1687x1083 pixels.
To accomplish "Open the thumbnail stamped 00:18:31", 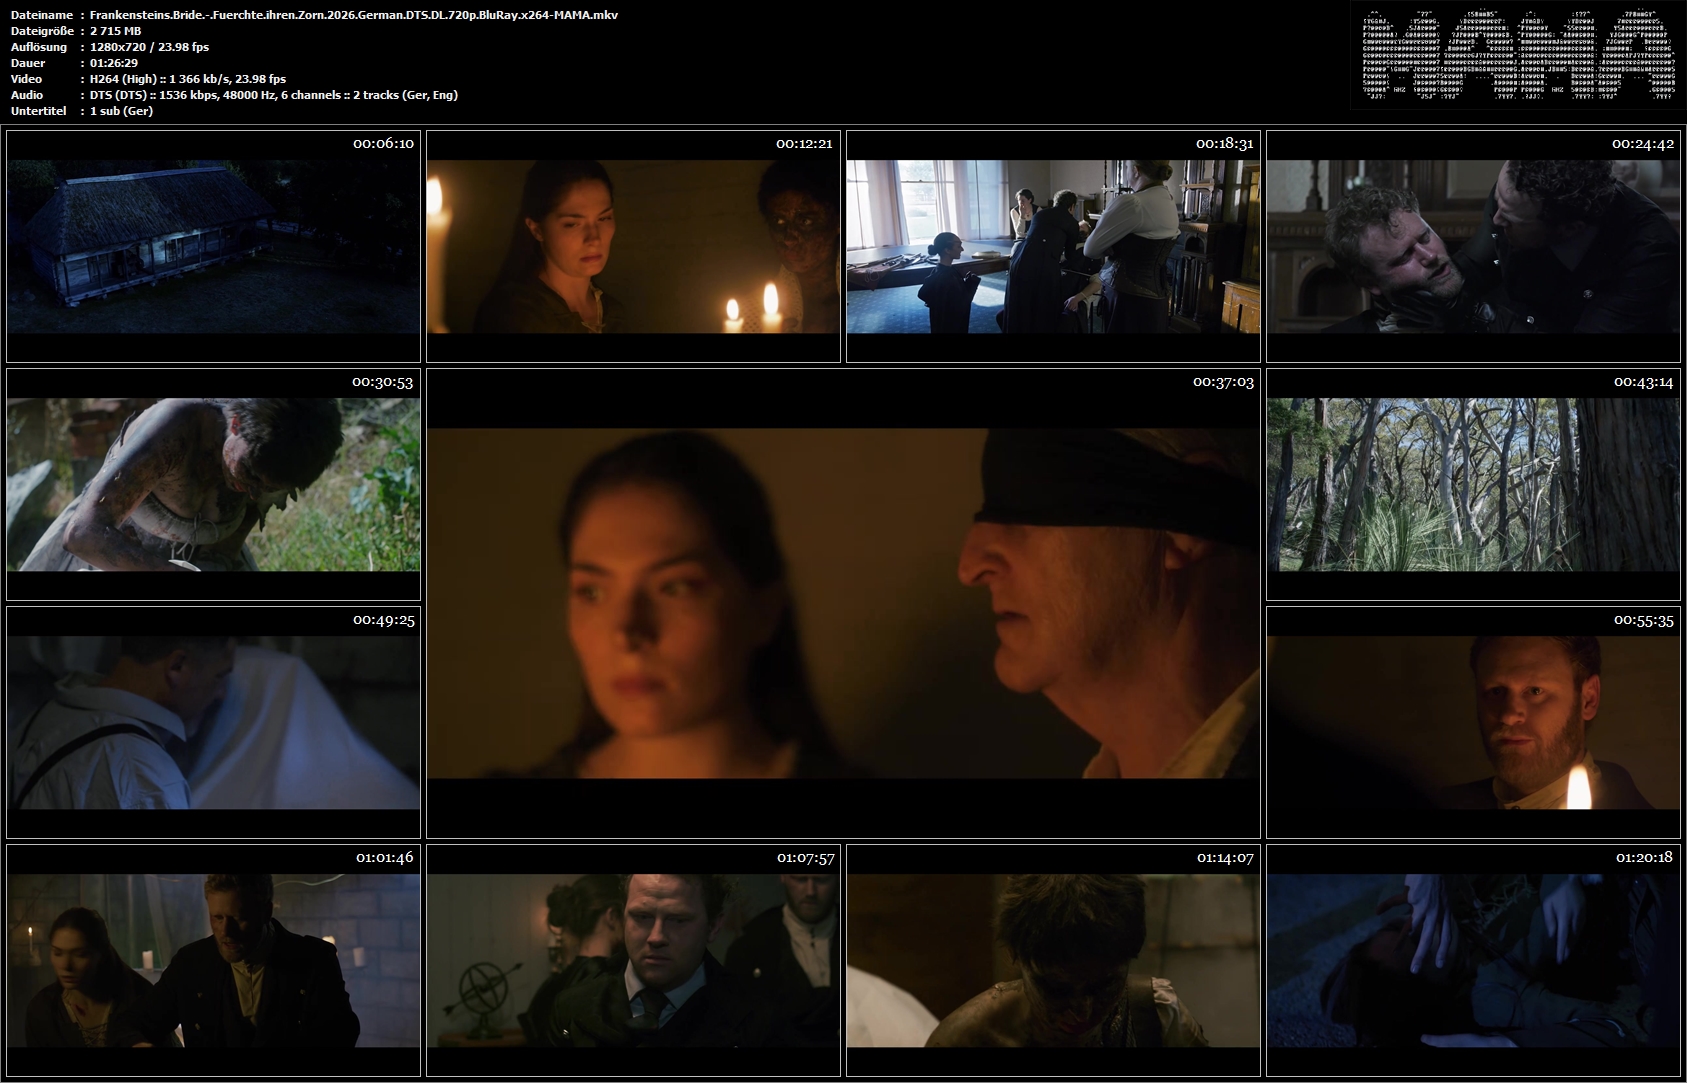I will pos(1053,246).
